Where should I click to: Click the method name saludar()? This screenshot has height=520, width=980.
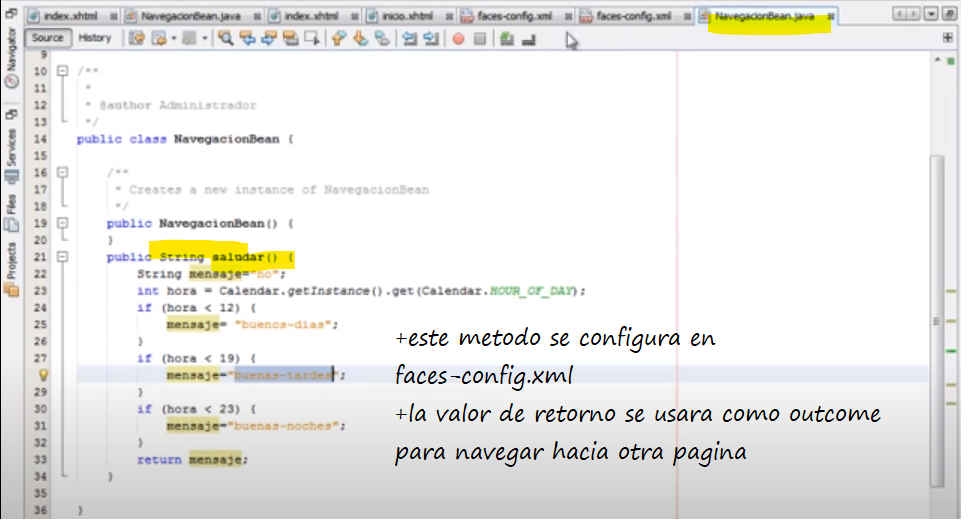[244, 257]
